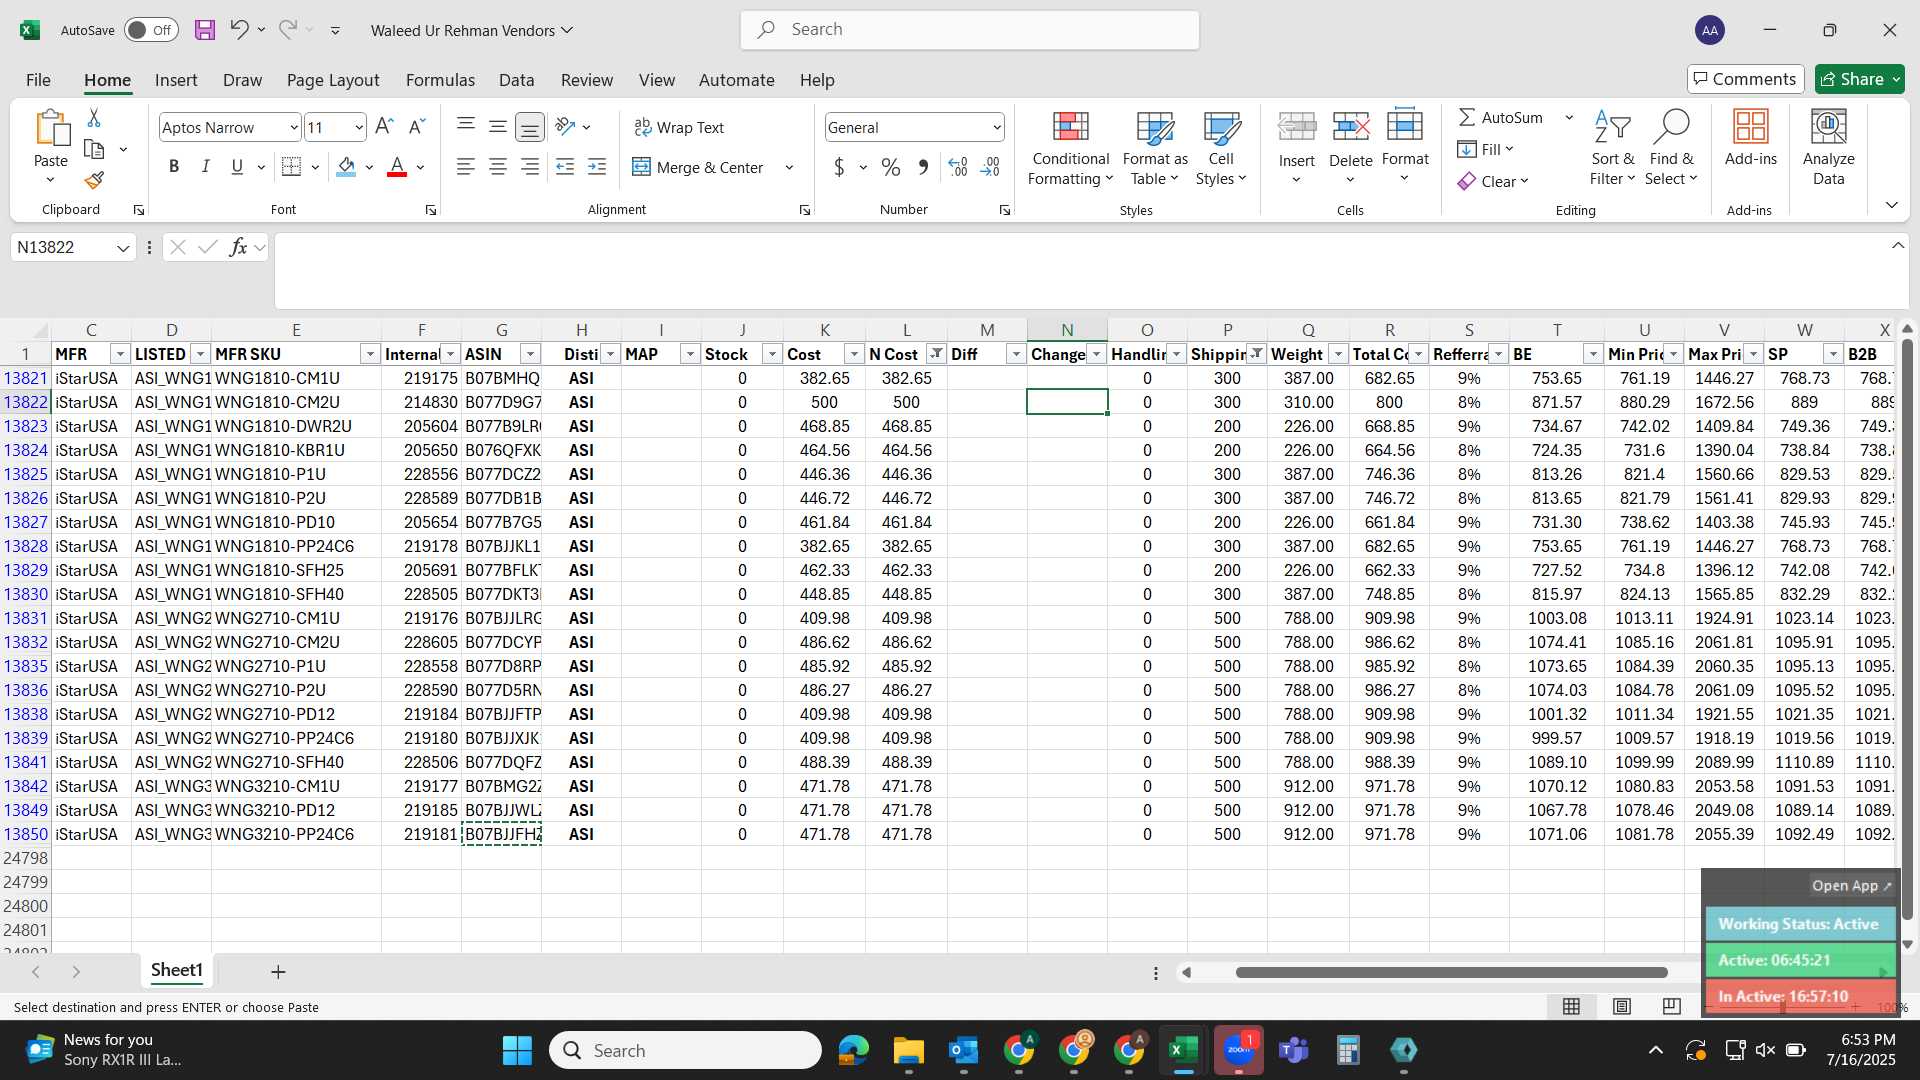Click Top Align icon
The width and height of the screenshot is (1920, 1080).
click(x=465, y=126)
